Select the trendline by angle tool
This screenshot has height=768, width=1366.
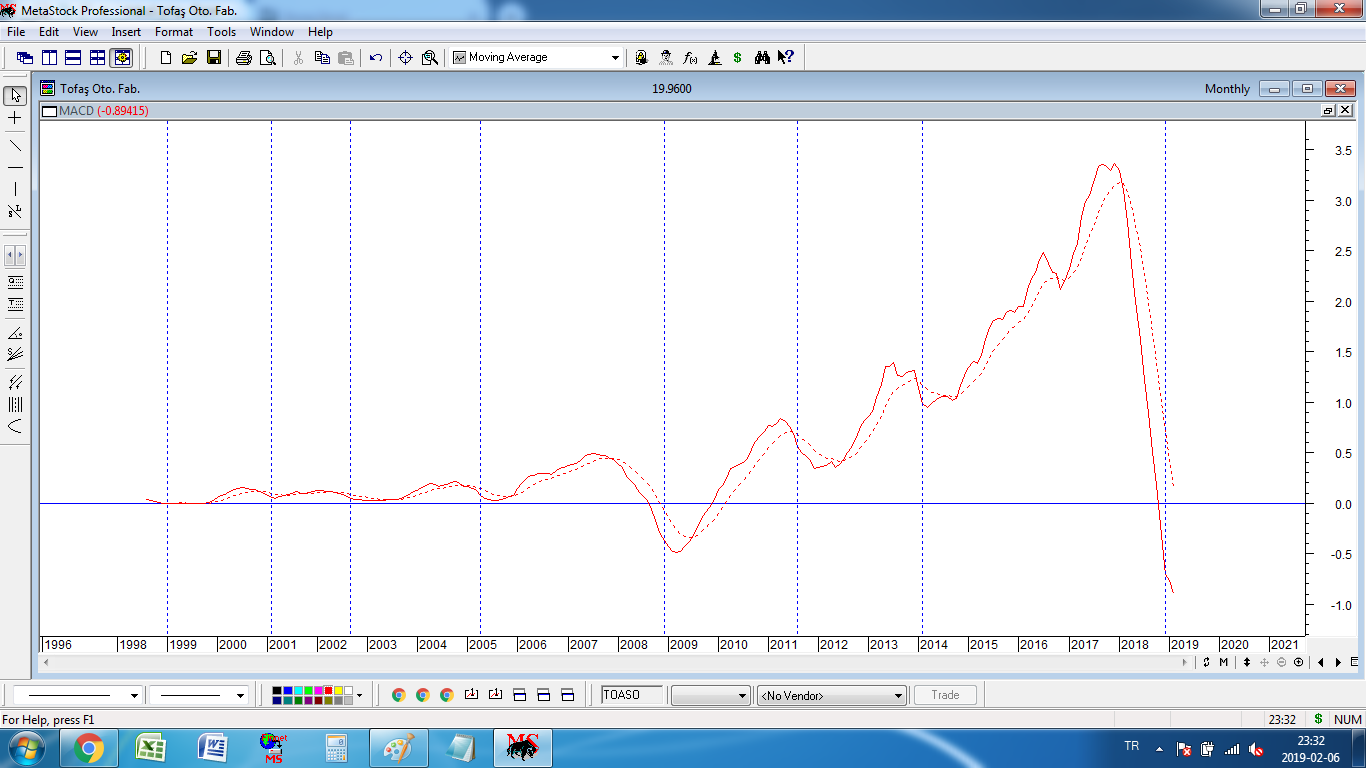click(x=15, y=332)
